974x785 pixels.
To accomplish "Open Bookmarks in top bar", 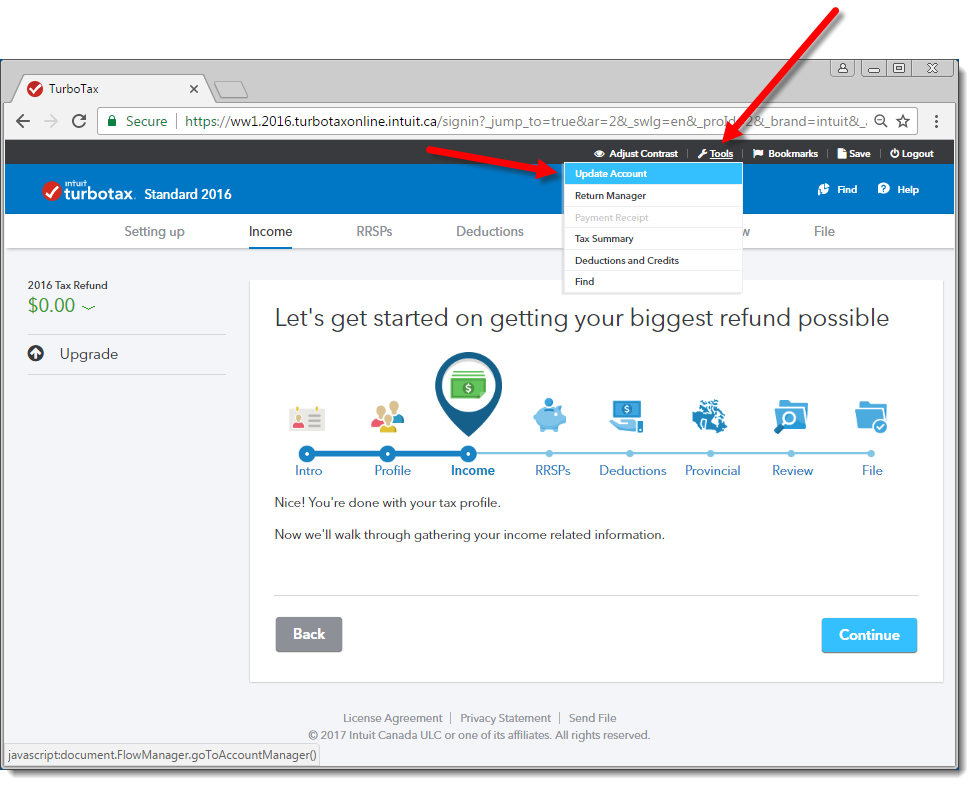I will pos(785,153).
